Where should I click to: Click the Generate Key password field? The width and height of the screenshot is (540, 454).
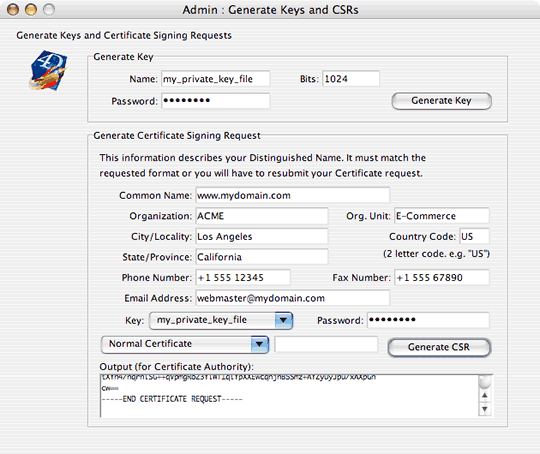pyautogui.click(x=216, y=101)
